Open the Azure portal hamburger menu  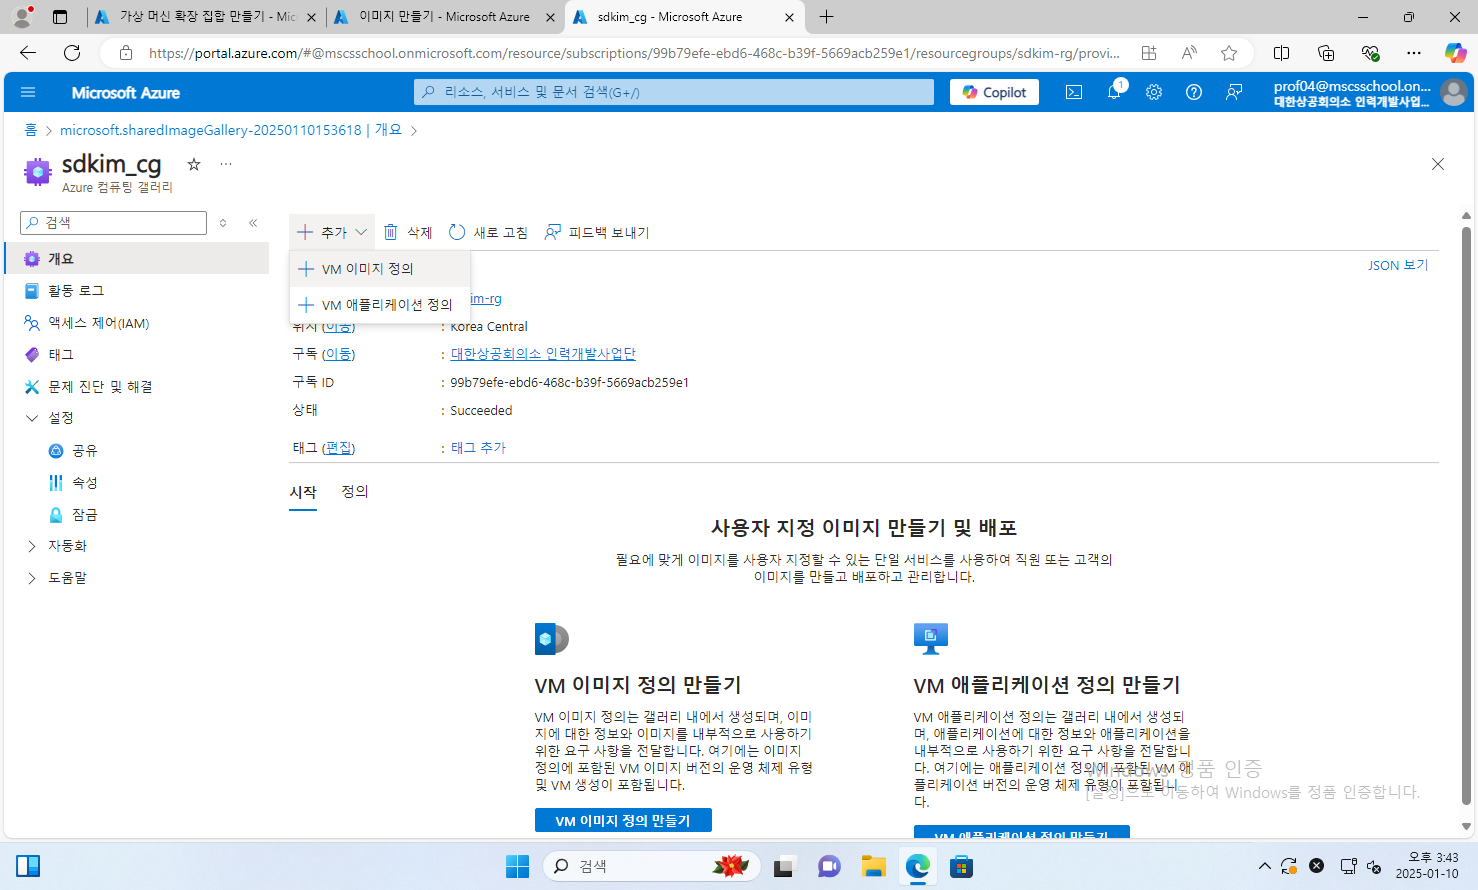pyautogui.click(x=28, y=92)
